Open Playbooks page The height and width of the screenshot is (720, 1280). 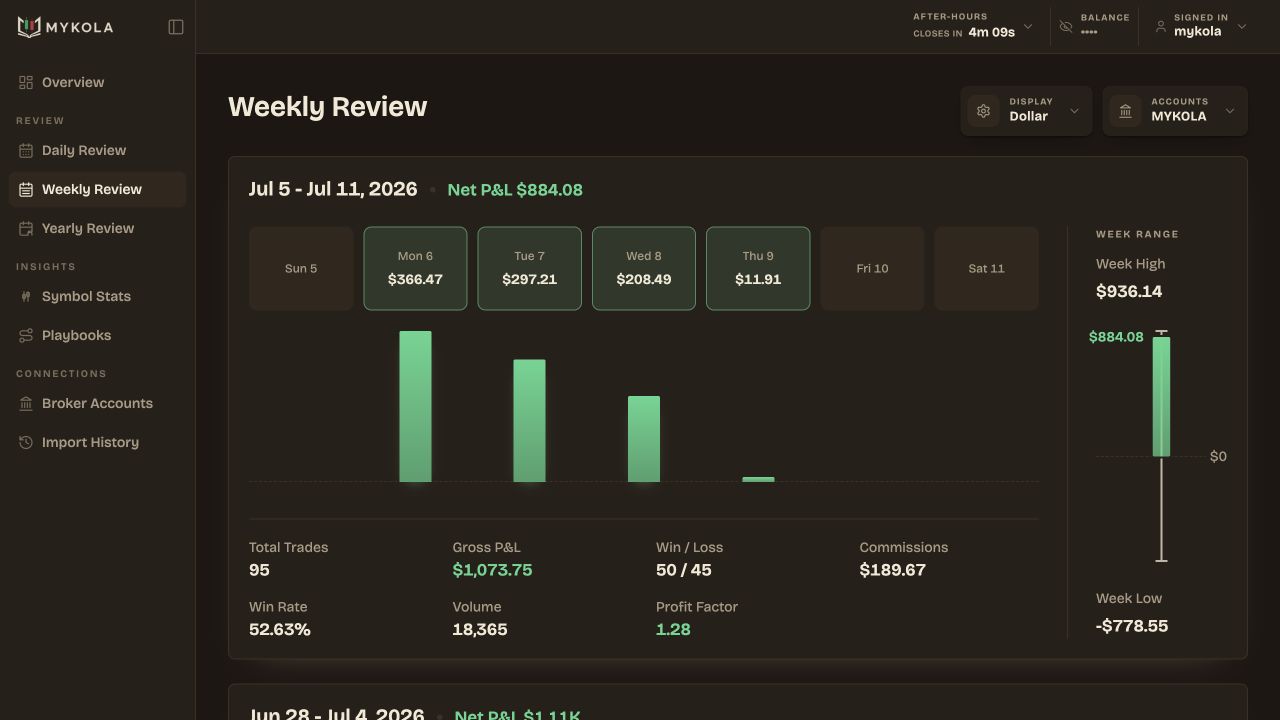coord(97,335)
